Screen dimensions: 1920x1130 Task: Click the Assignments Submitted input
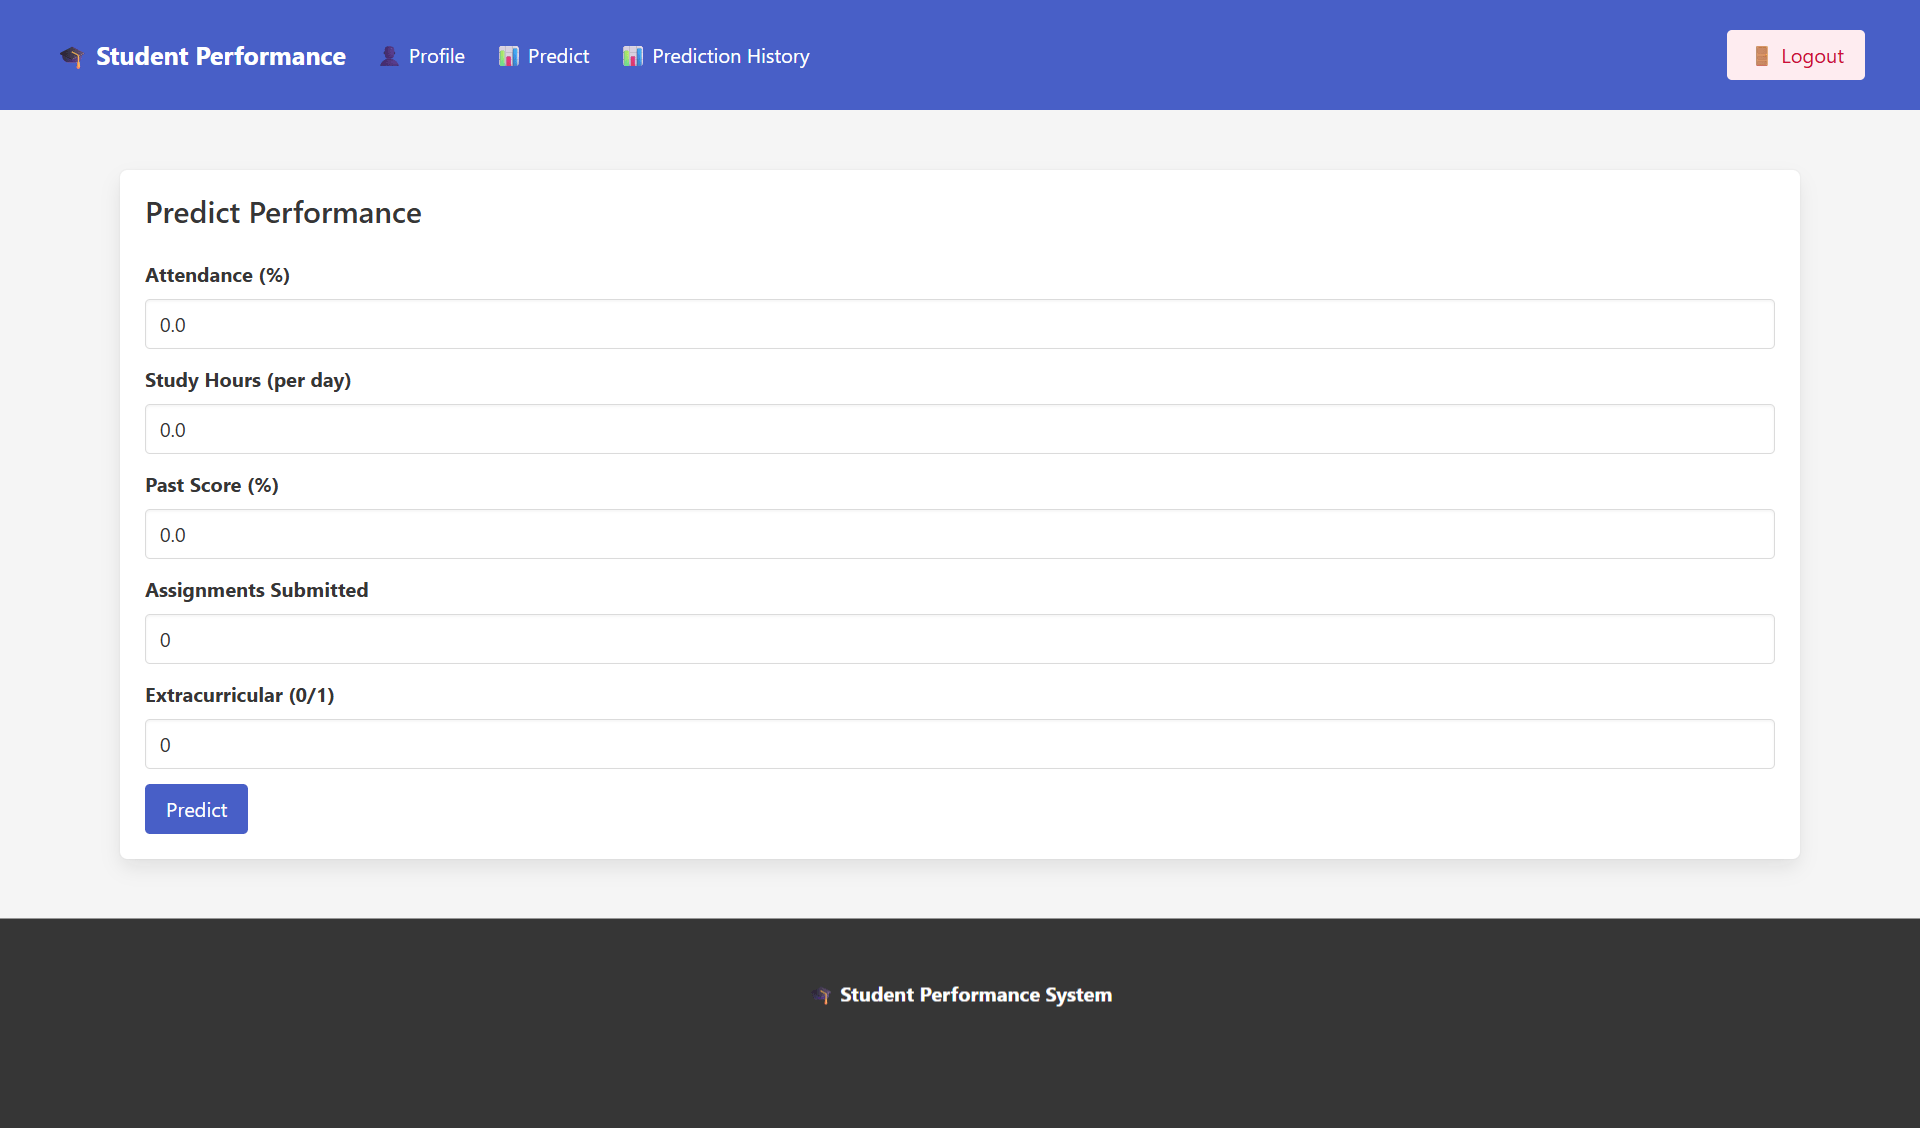pos(959,639)
